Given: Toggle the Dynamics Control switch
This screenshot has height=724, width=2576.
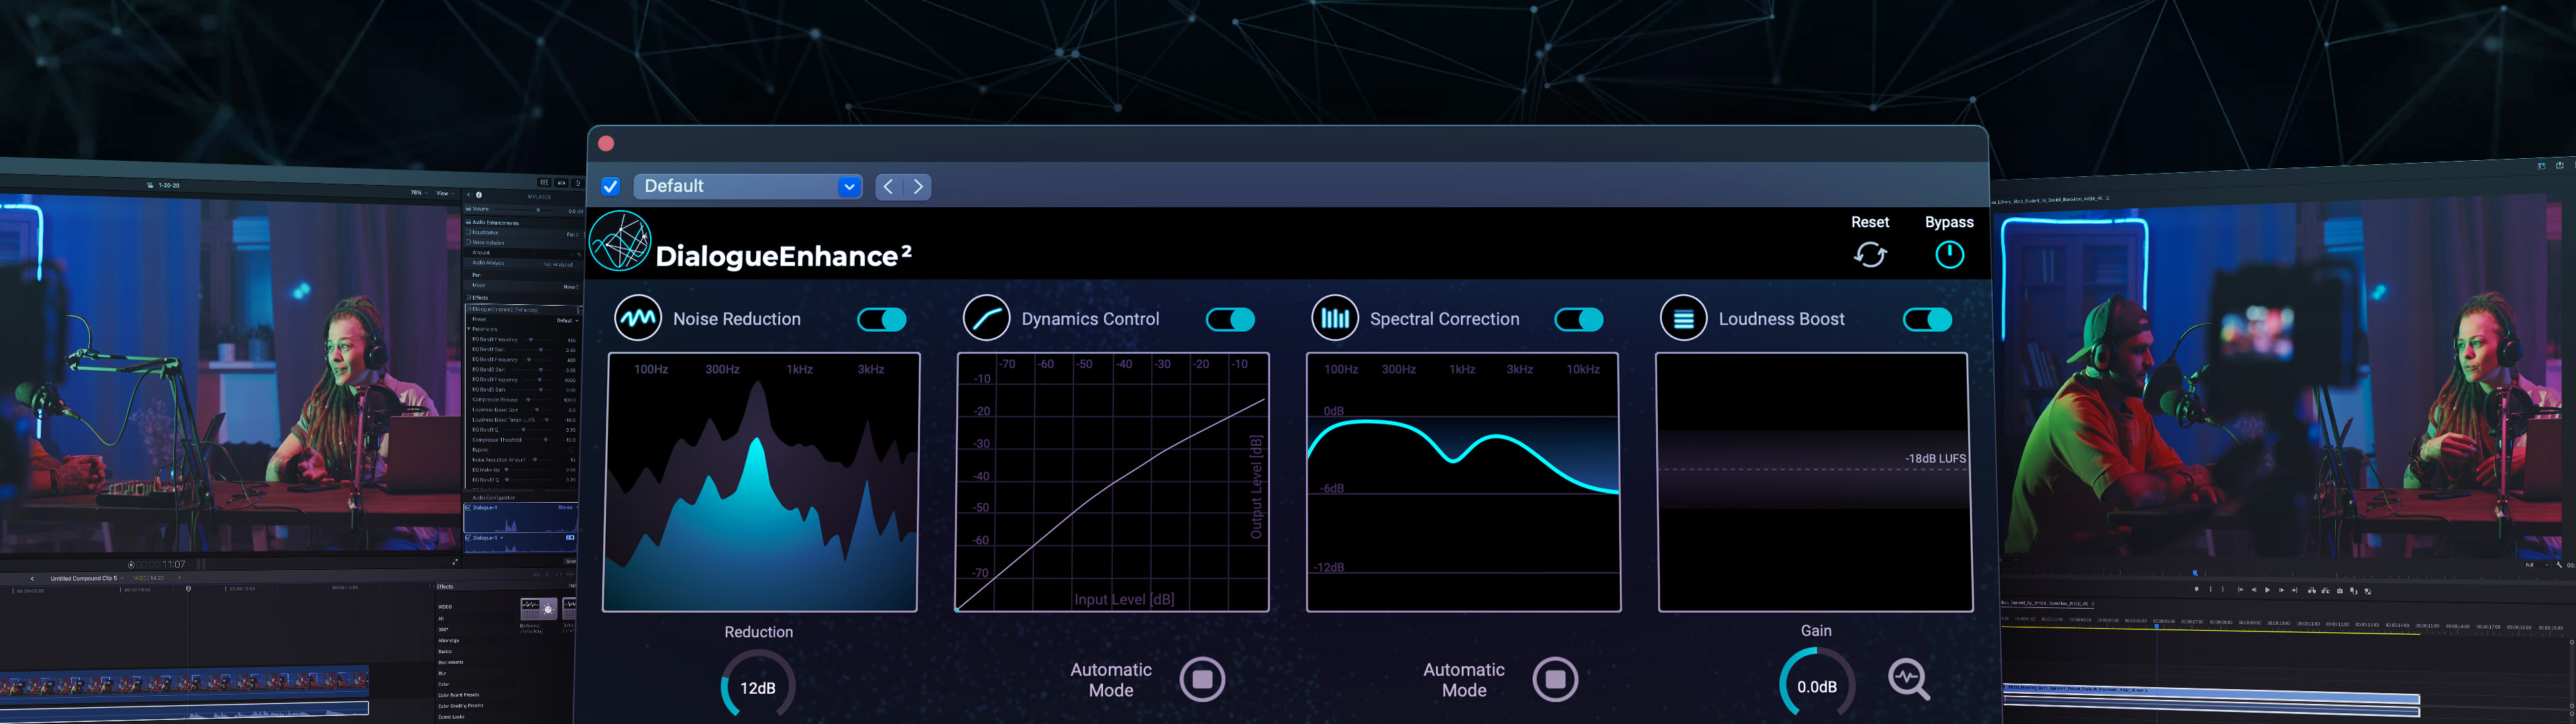Looking at the screenshot, I should pos(1230,319).
